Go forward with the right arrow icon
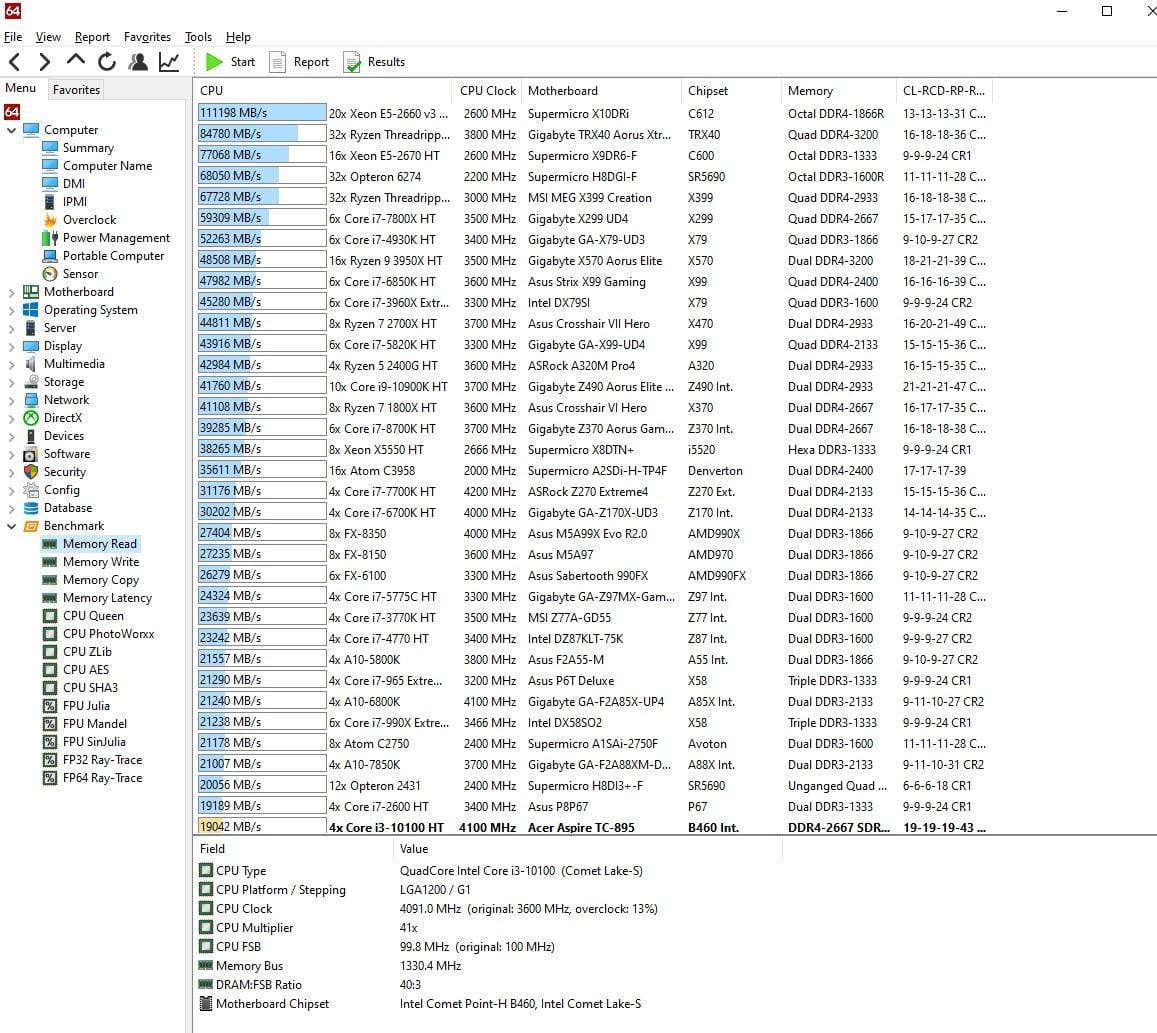1157x1033 pixels. [x=44, y=62]
